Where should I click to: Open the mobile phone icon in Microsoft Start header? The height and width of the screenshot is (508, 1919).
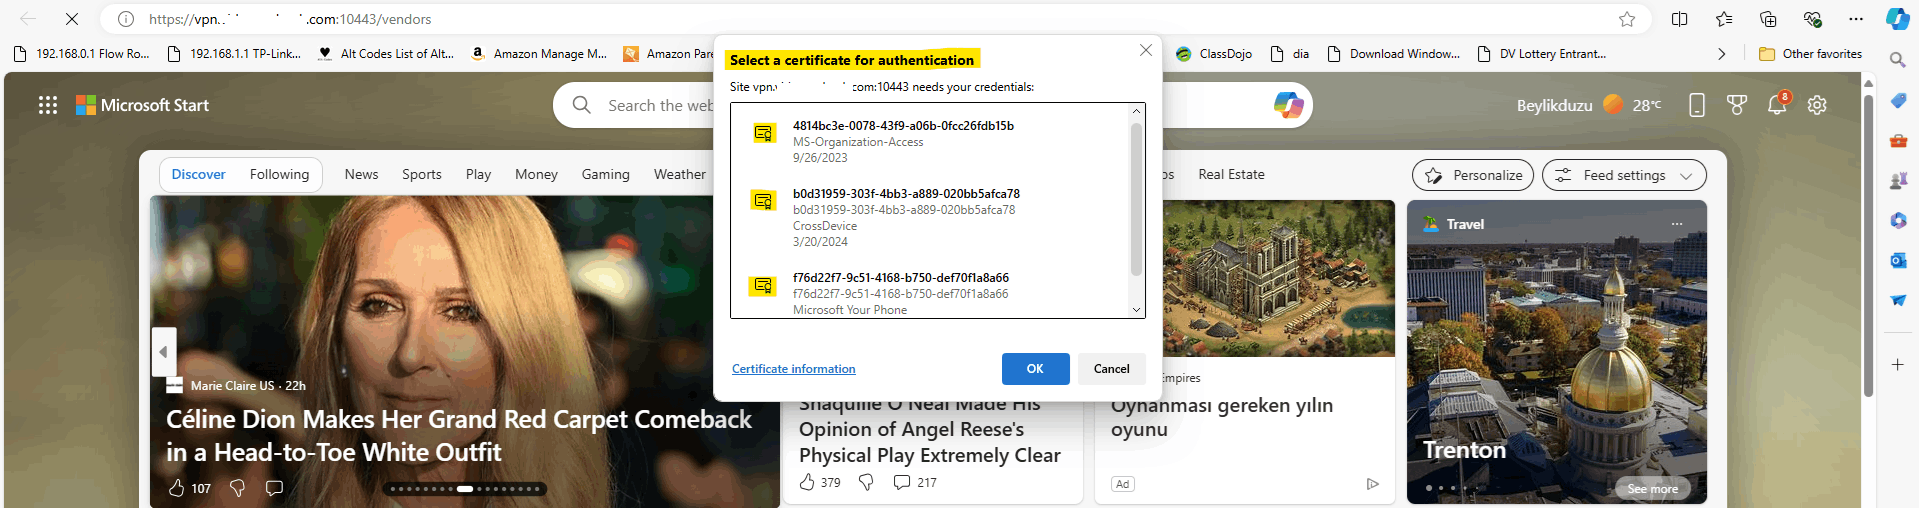pyautogui.click(x=1697, y=105)
